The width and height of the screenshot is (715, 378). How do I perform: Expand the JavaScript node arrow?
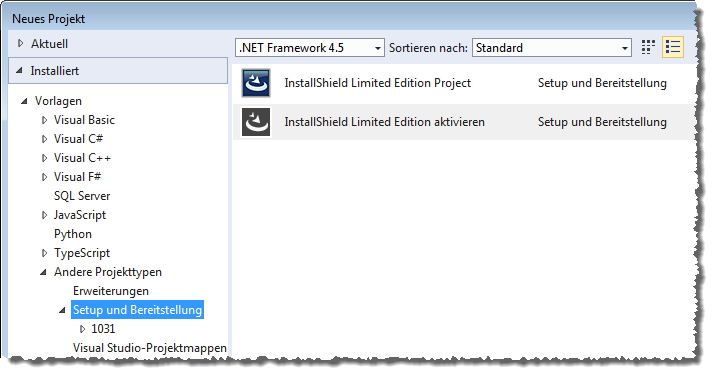44,215
